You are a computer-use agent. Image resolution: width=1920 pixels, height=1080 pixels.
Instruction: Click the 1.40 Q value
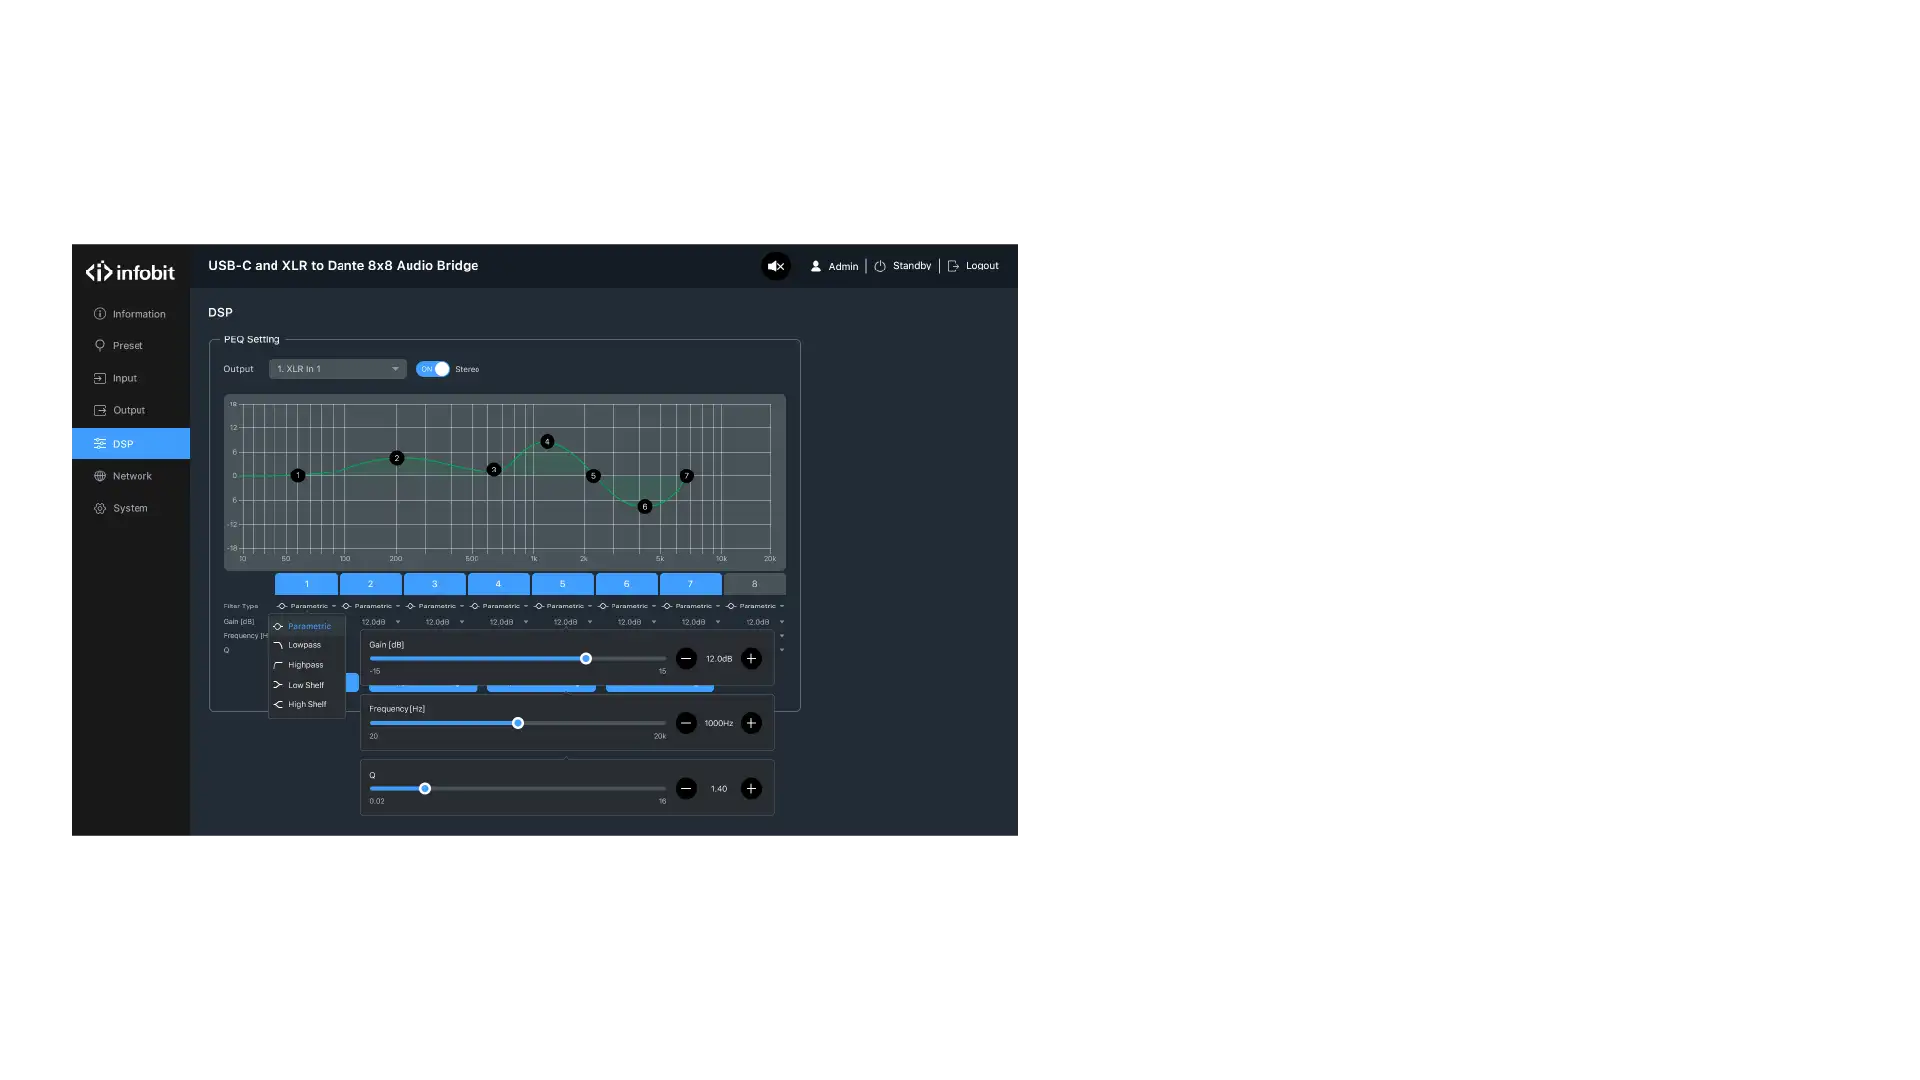tap(719, 789)
